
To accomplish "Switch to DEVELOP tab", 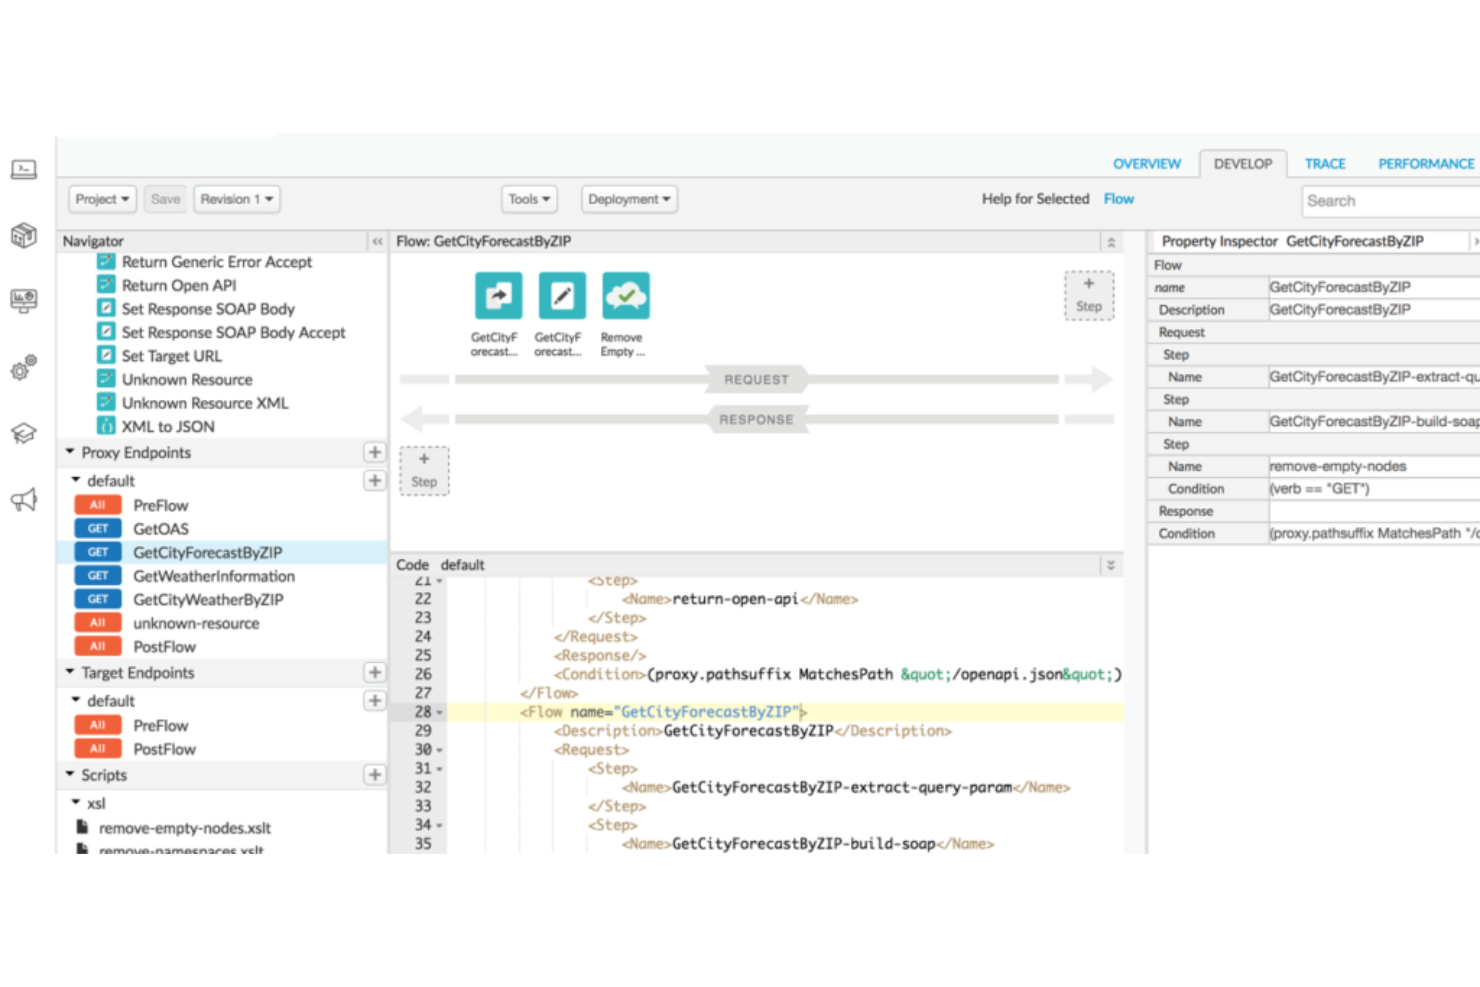I will coord(1243,163).
